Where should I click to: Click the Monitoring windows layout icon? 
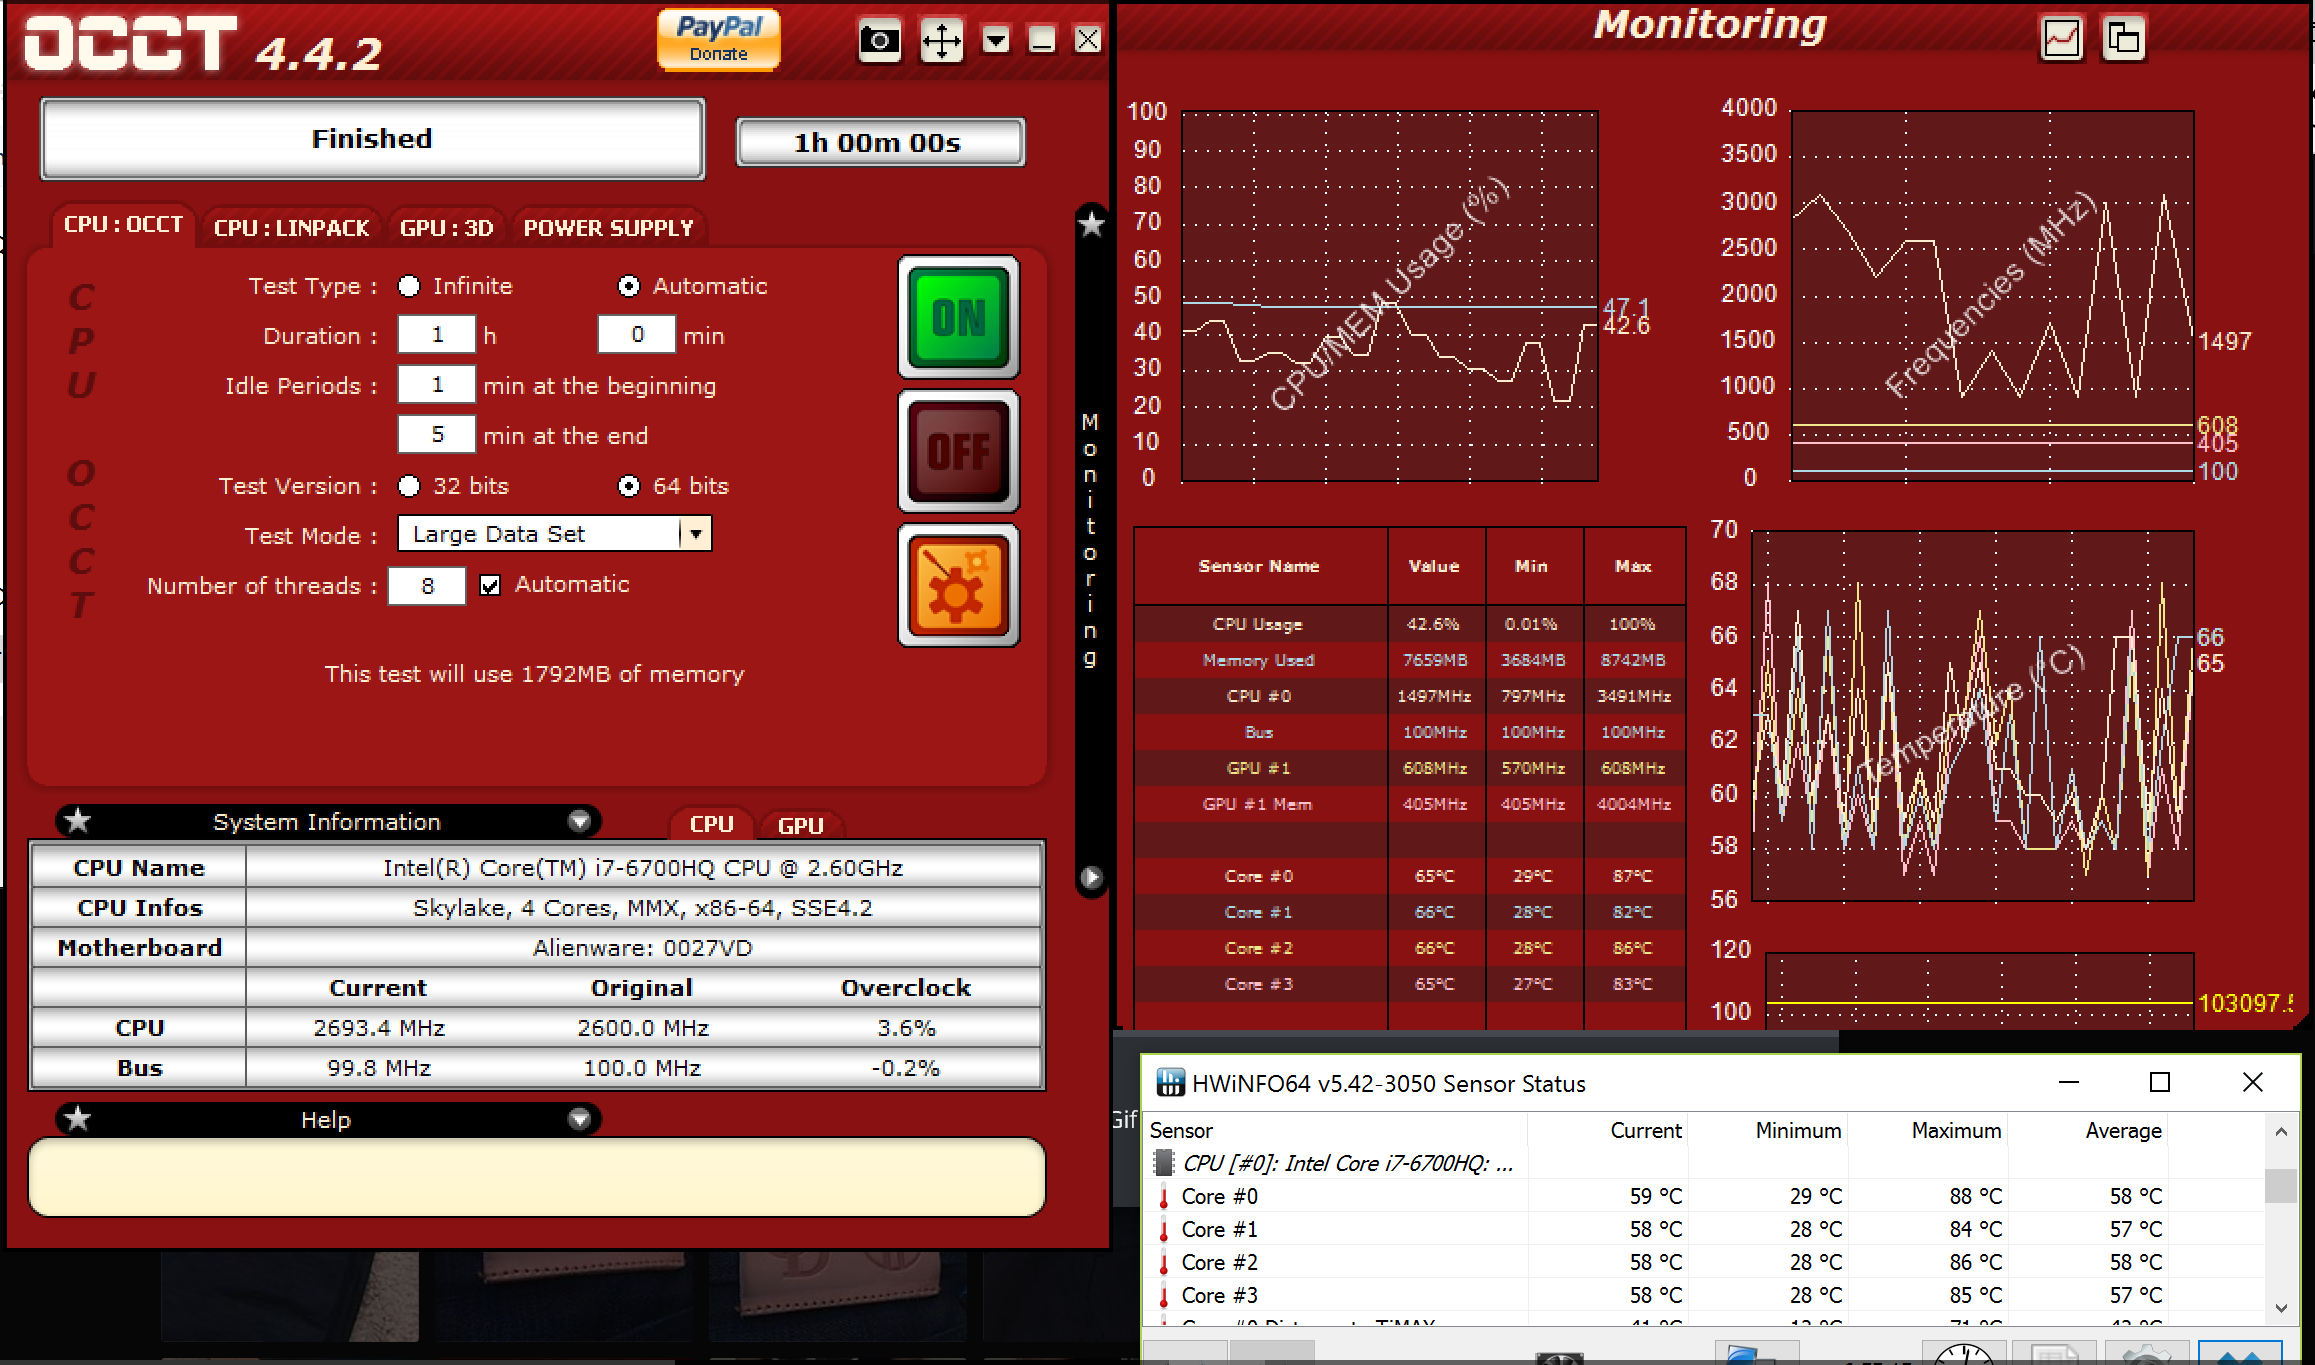pos(2123,40)
